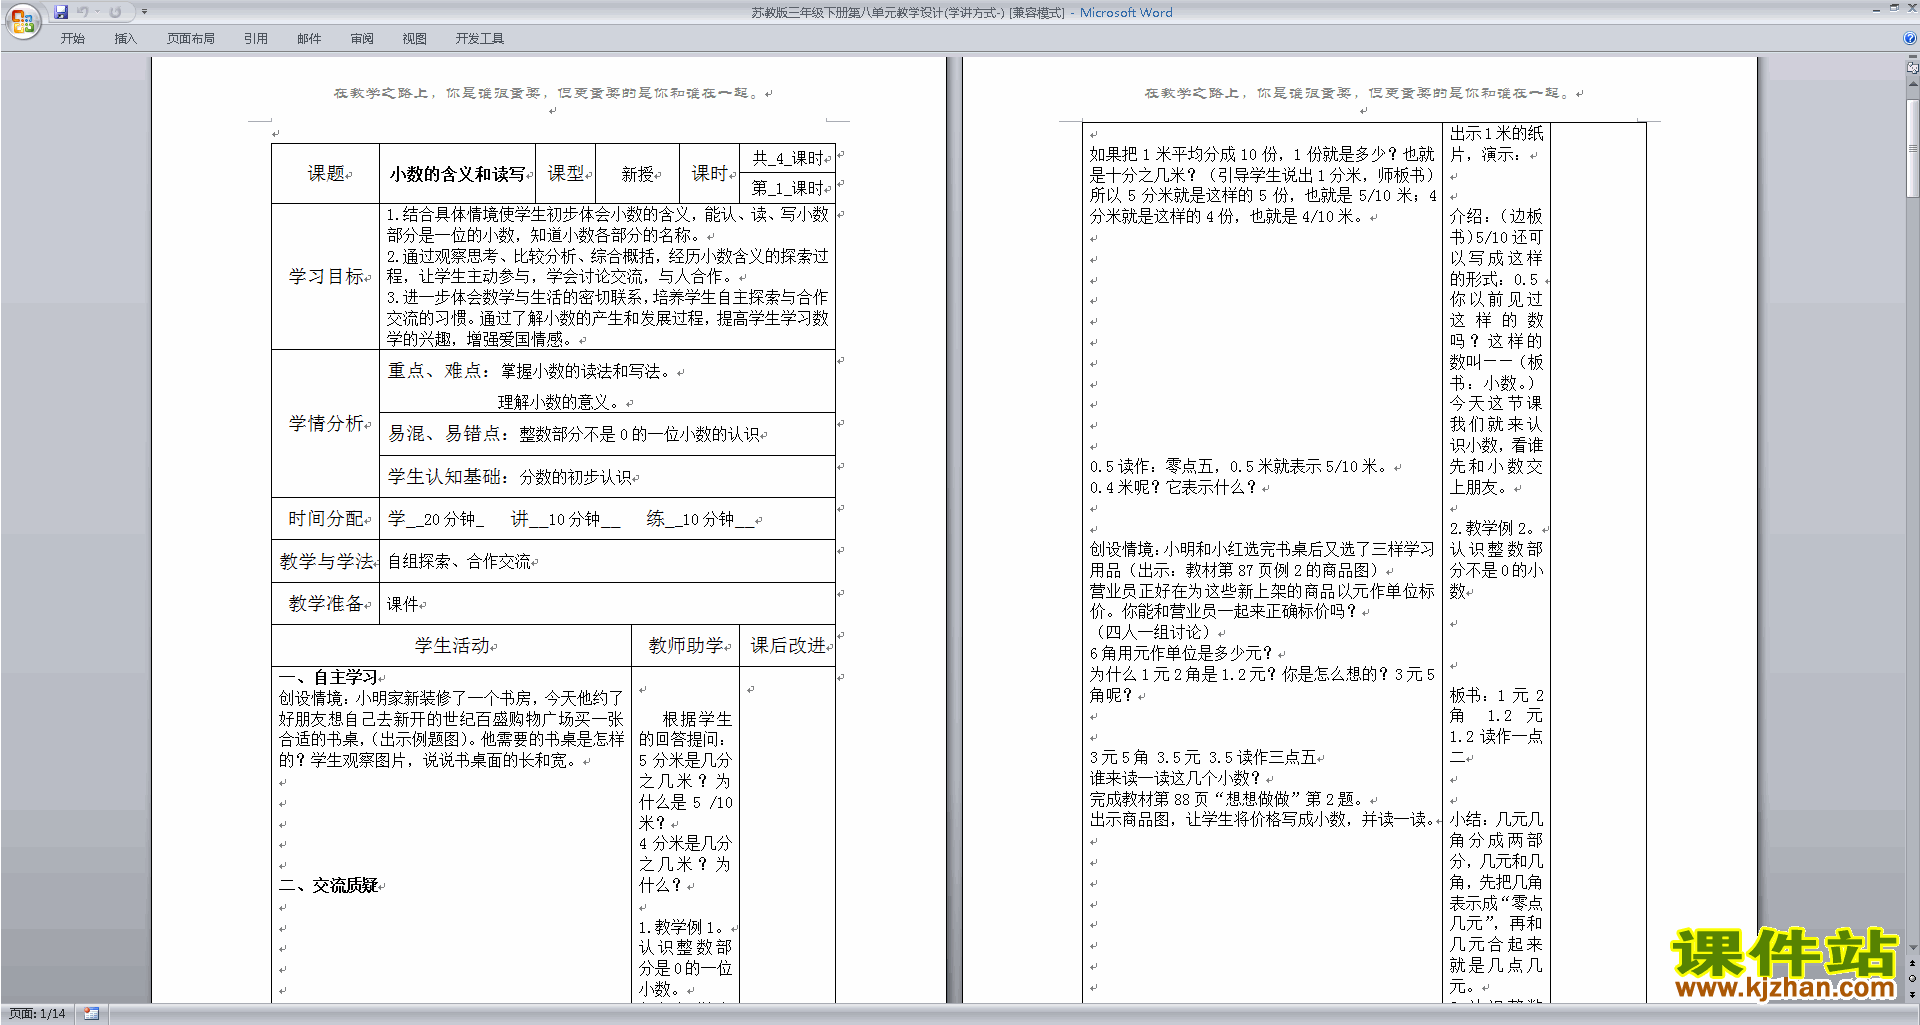Viewport: 1920px width, 1025px height.
Task: Open the 视图 ribbon tab
Action: pos(414,39)
